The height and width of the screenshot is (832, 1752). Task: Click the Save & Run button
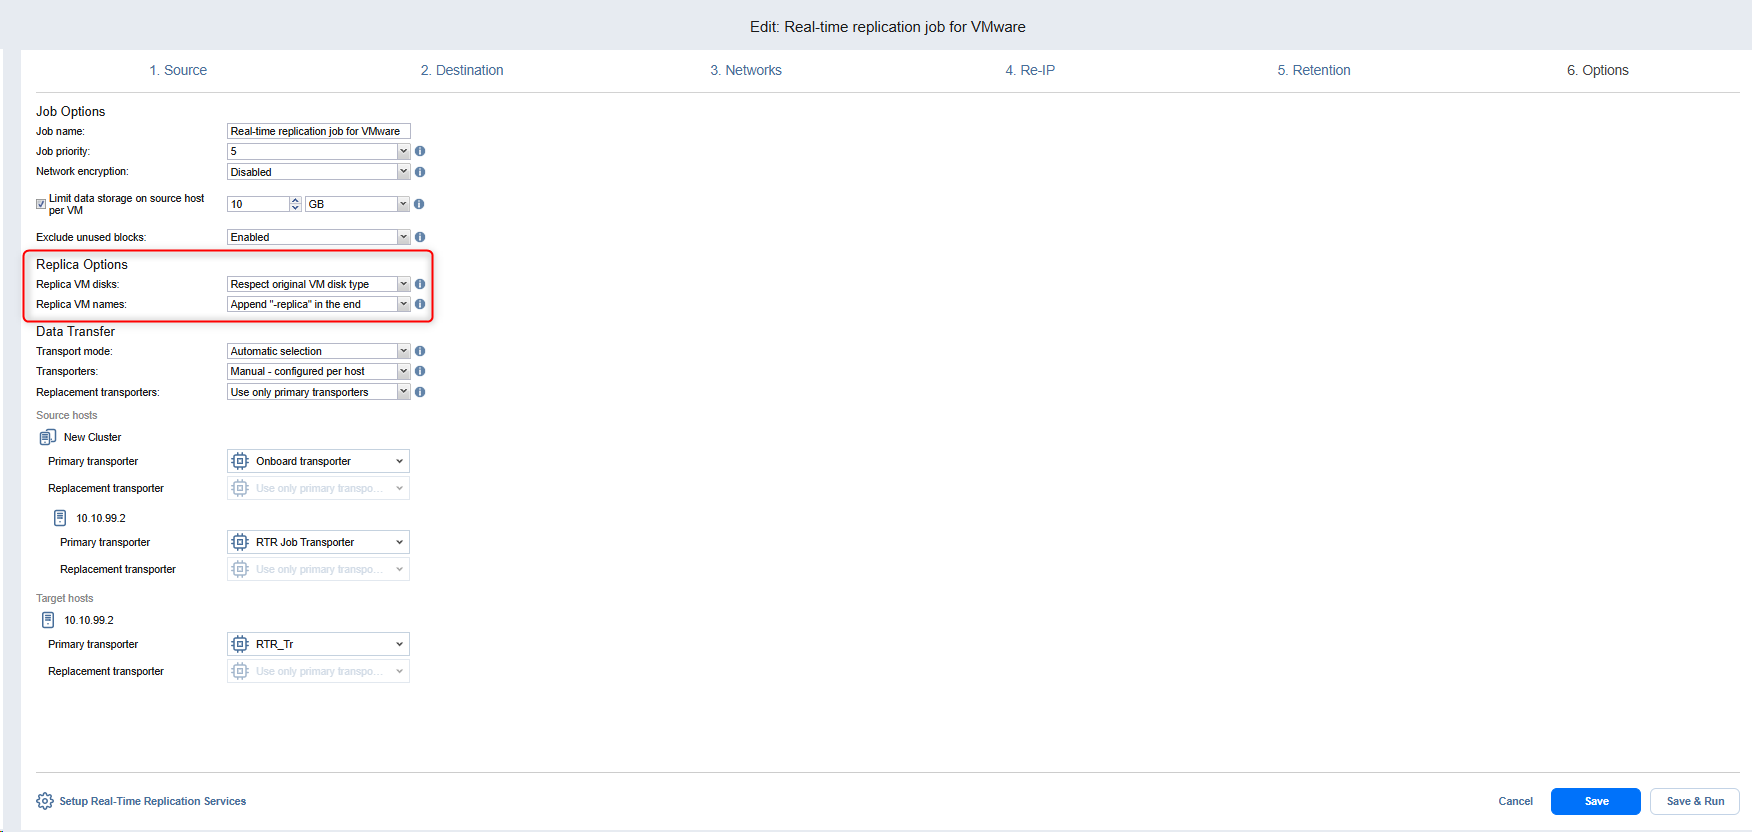[1694, 801]
